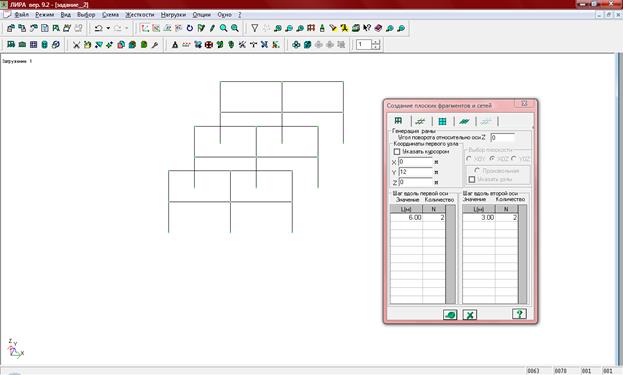
Task: Click the yellow running figure icon
Action: click(344, 28)
